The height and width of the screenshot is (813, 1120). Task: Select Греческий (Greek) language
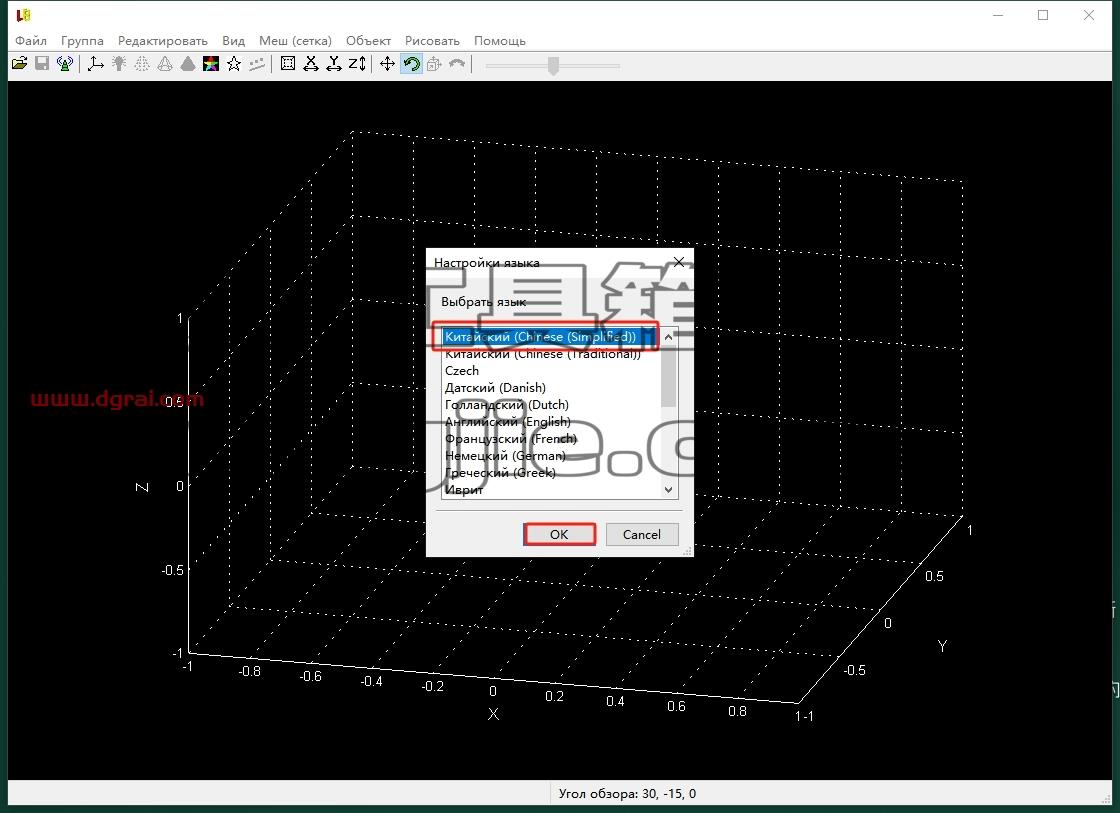click(551, 473)
